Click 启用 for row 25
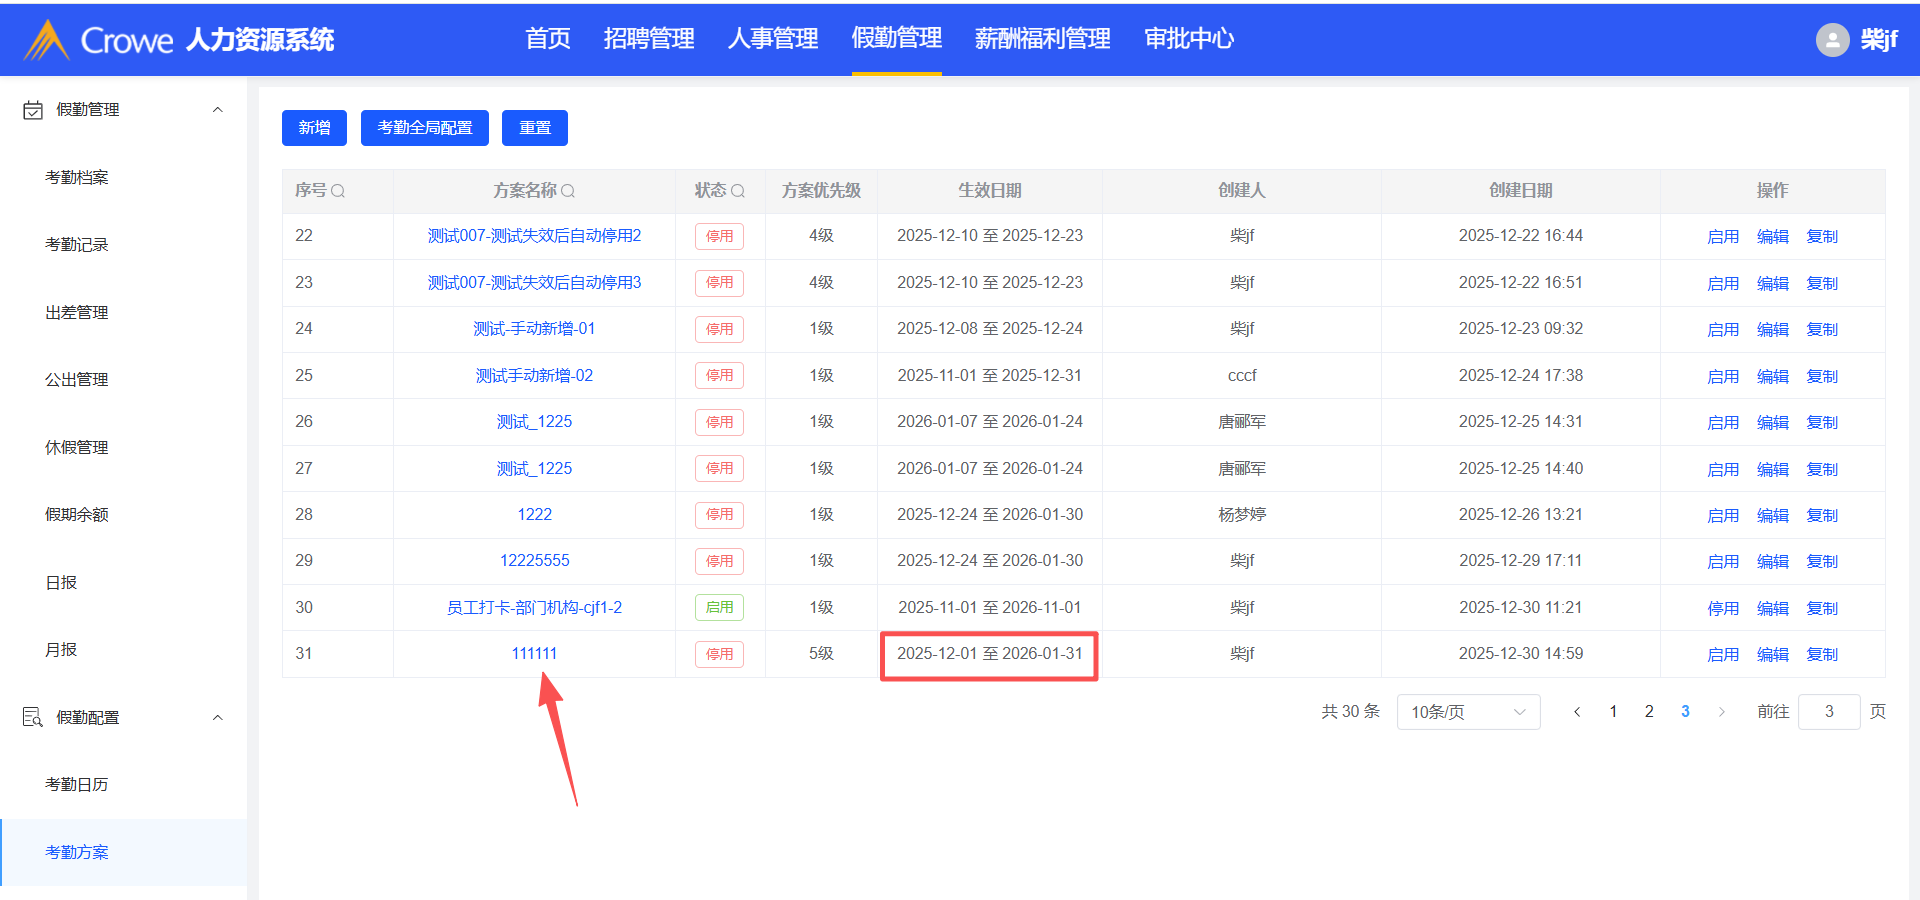 [1723, 376]
